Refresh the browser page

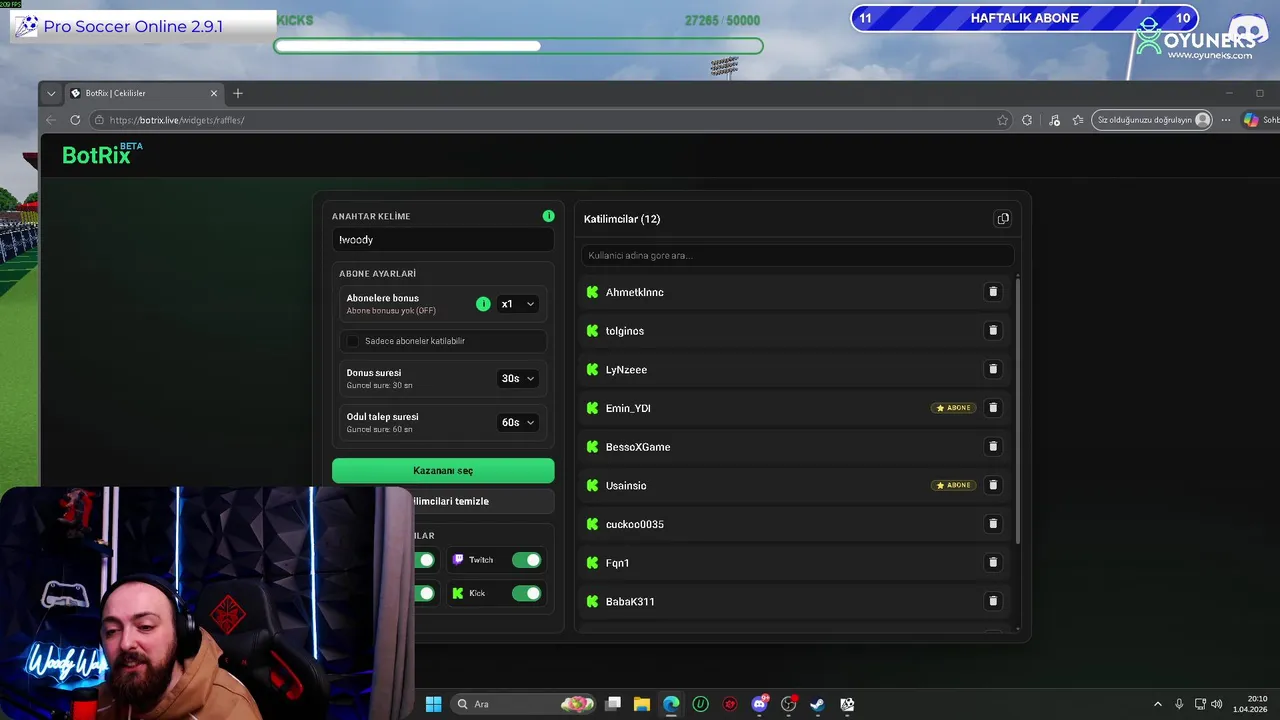(75, 120)
